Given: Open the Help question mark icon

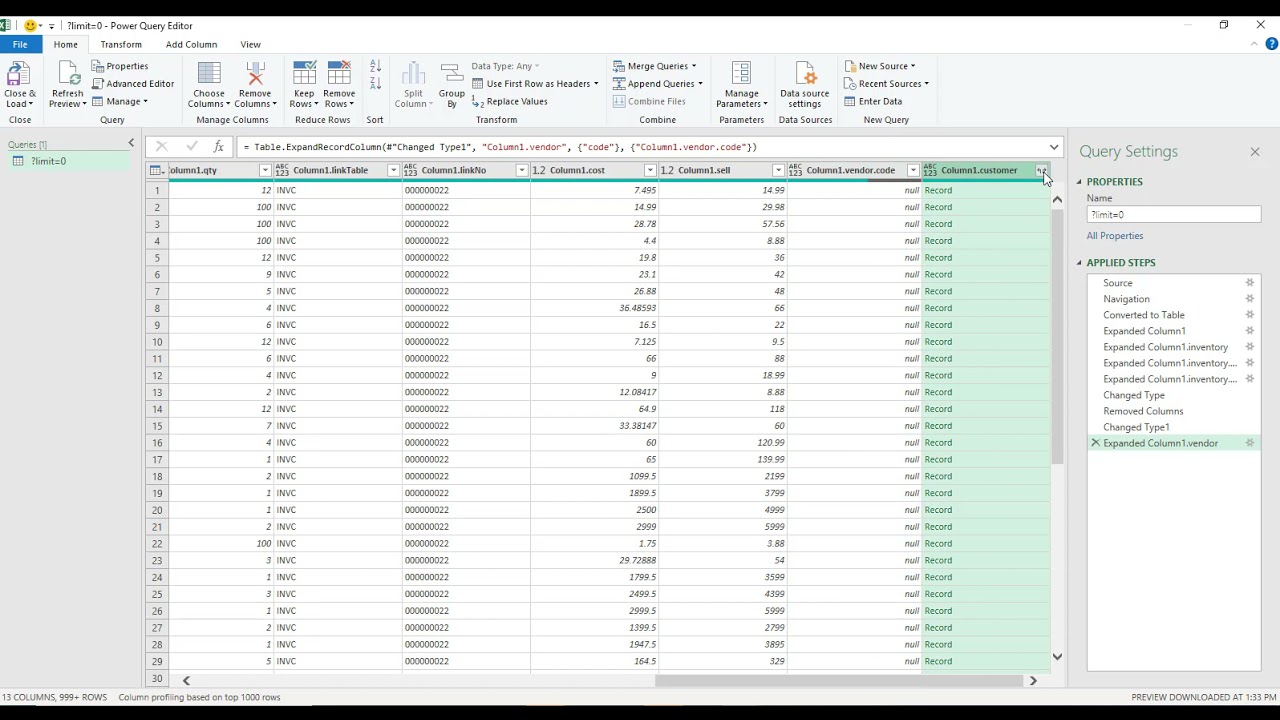Looking at the screenshot, I should (1271, 44).
